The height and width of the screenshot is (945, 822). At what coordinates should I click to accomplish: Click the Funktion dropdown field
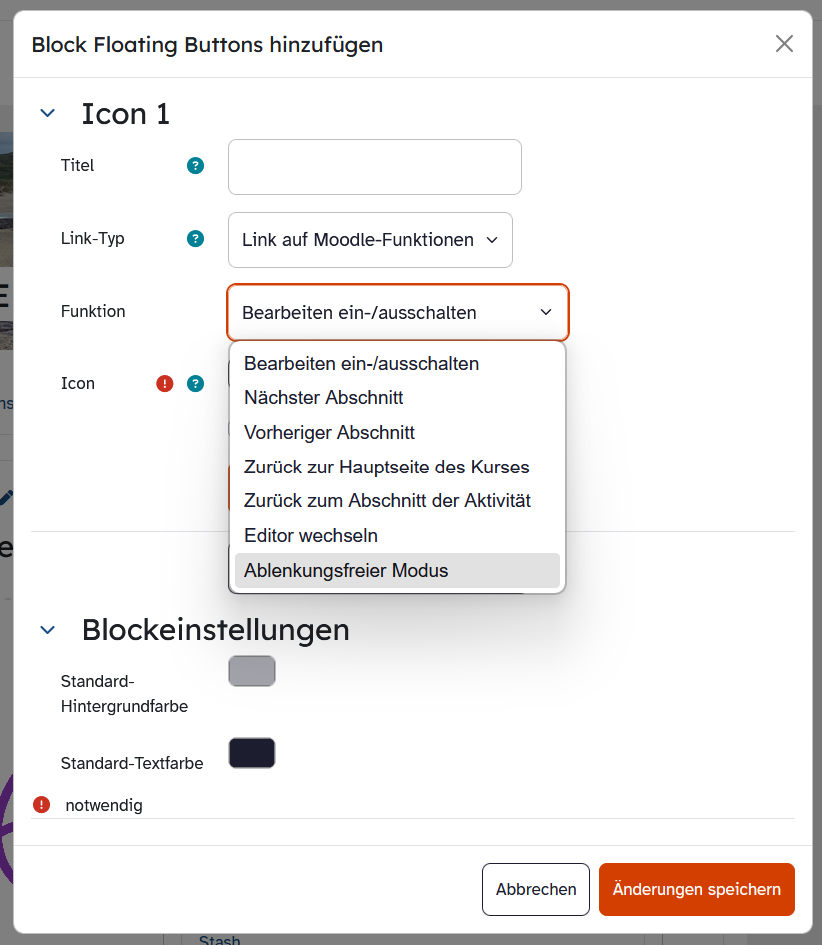click(x=398, y=312)
